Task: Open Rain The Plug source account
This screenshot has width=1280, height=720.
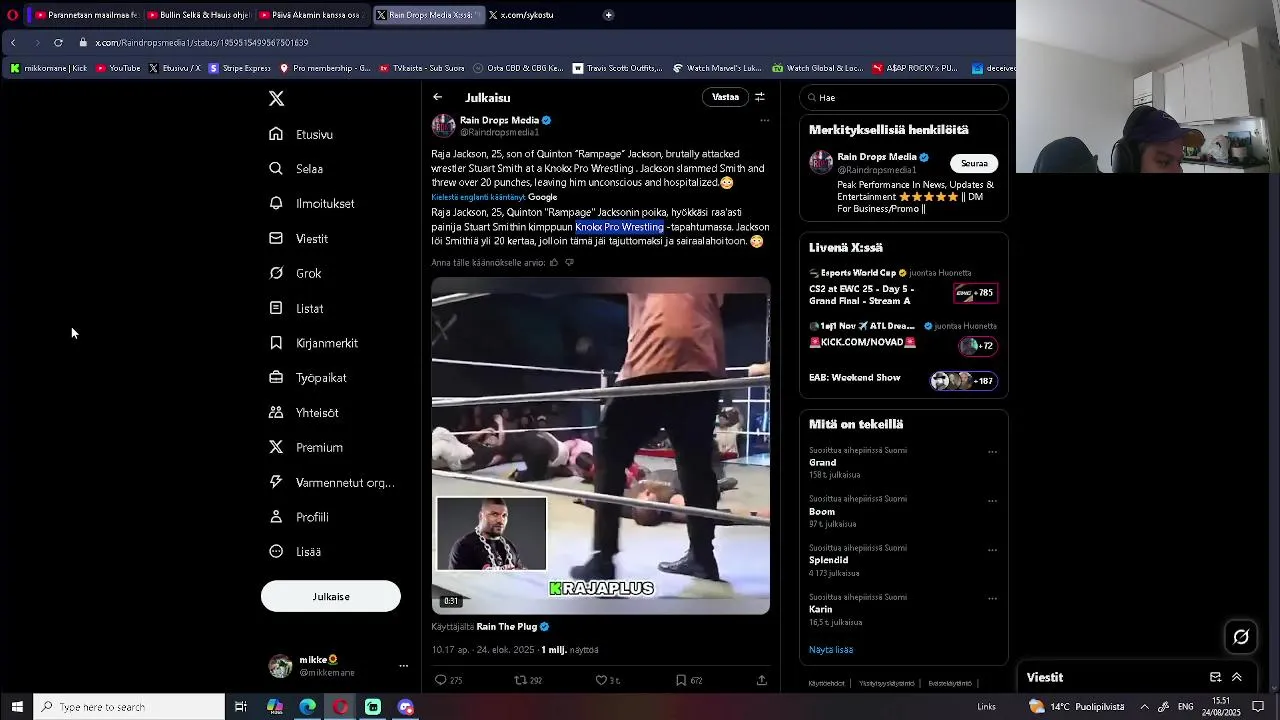Action: (x=507, y=627)
